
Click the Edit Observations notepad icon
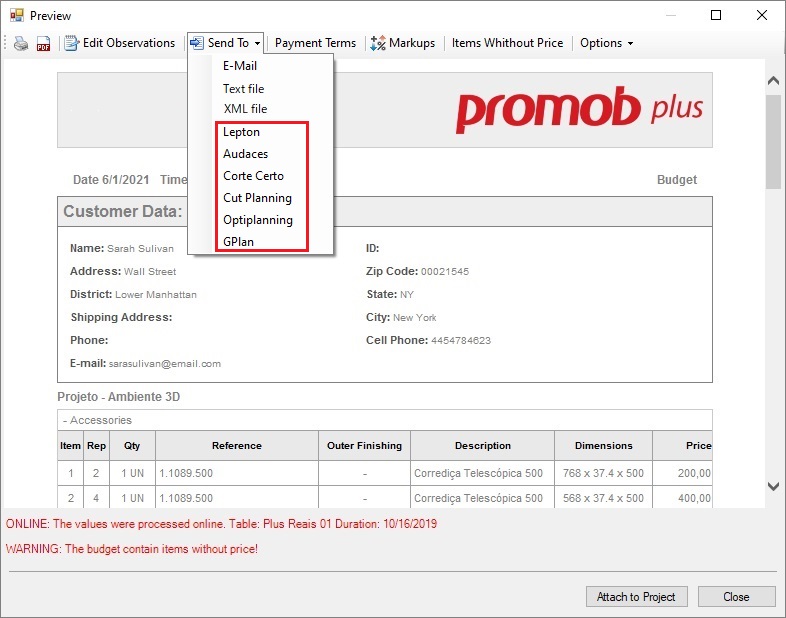[71, 43]
